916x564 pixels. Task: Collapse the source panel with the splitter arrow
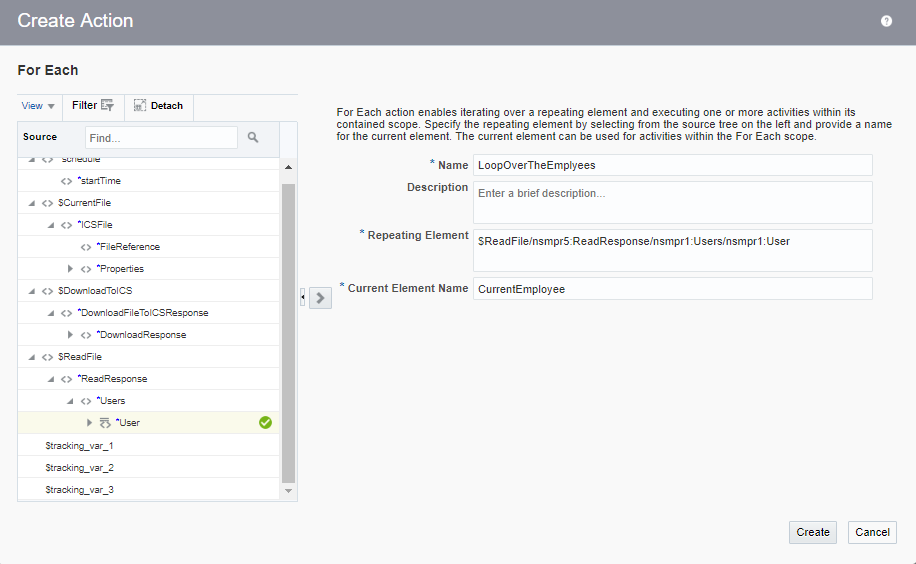303,297
